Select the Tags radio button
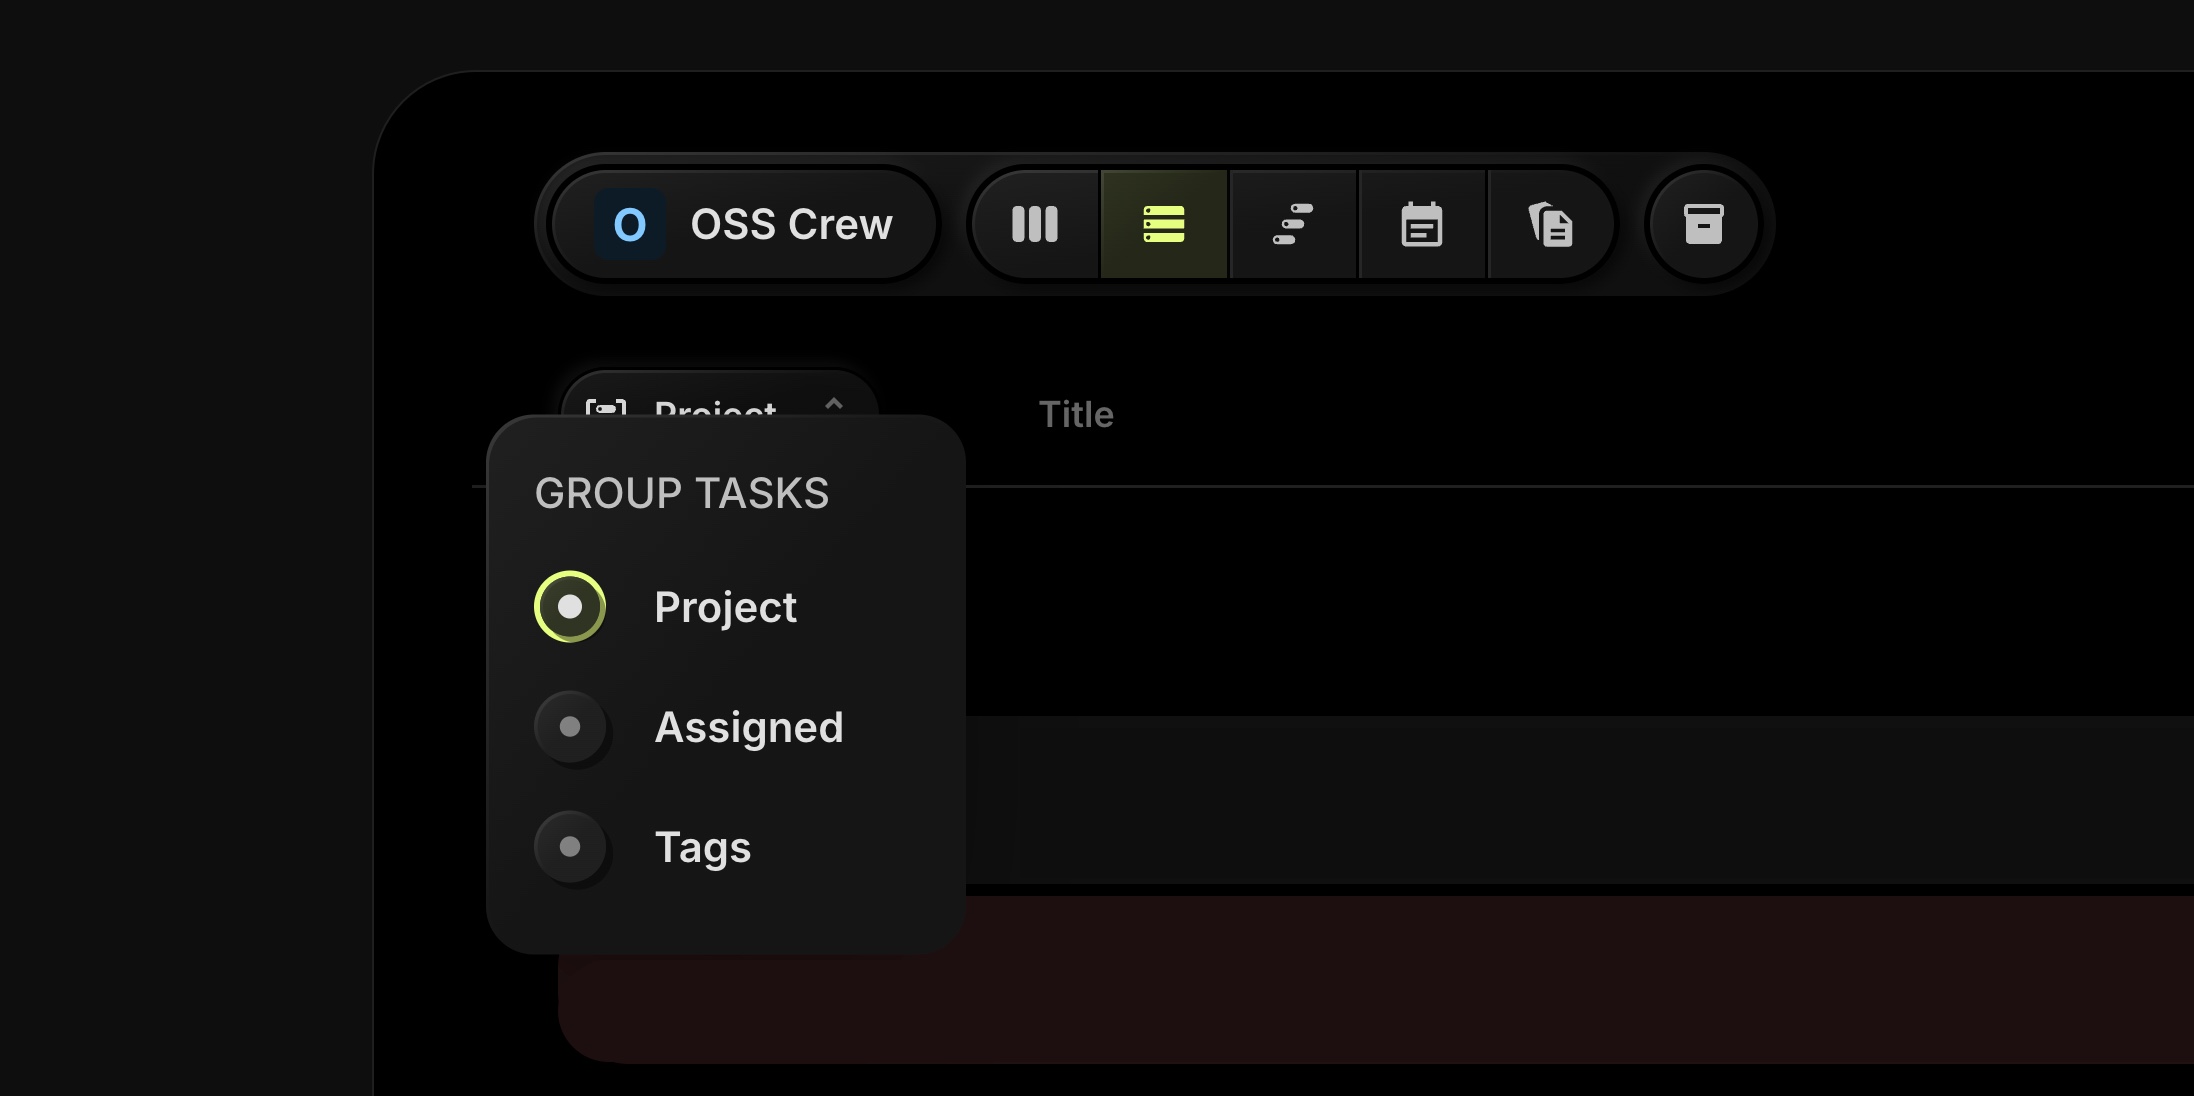Image resolution: width=2194 pixels, height=1096 pixels. pyautogui.click(x=570, y=847)
